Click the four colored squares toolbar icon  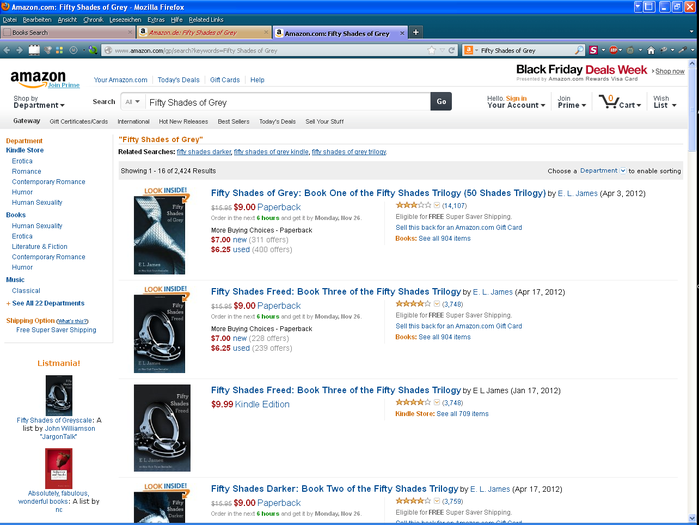tap(59, 50)
